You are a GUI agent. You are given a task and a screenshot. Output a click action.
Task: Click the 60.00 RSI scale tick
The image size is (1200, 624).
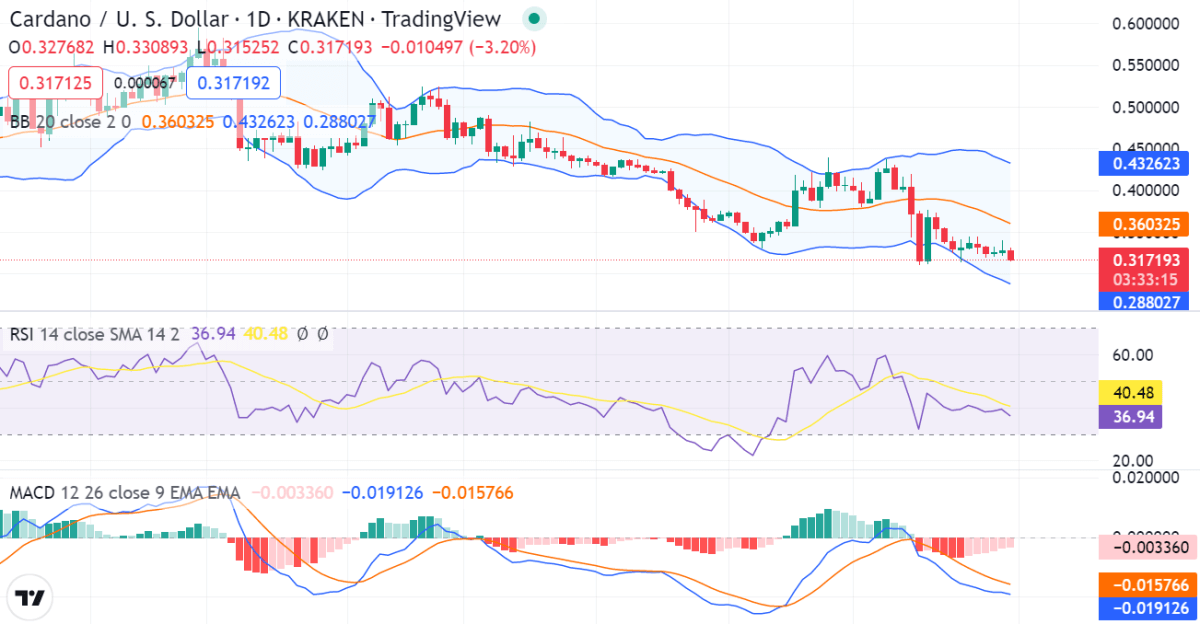[x=1133, y=354]
